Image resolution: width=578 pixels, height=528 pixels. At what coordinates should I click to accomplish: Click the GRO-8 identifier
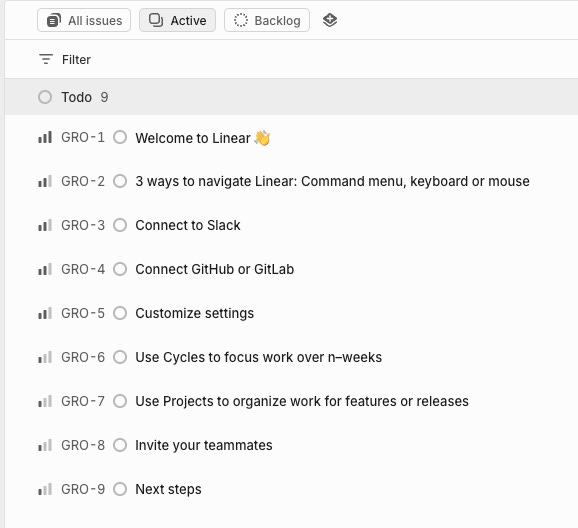83,445
